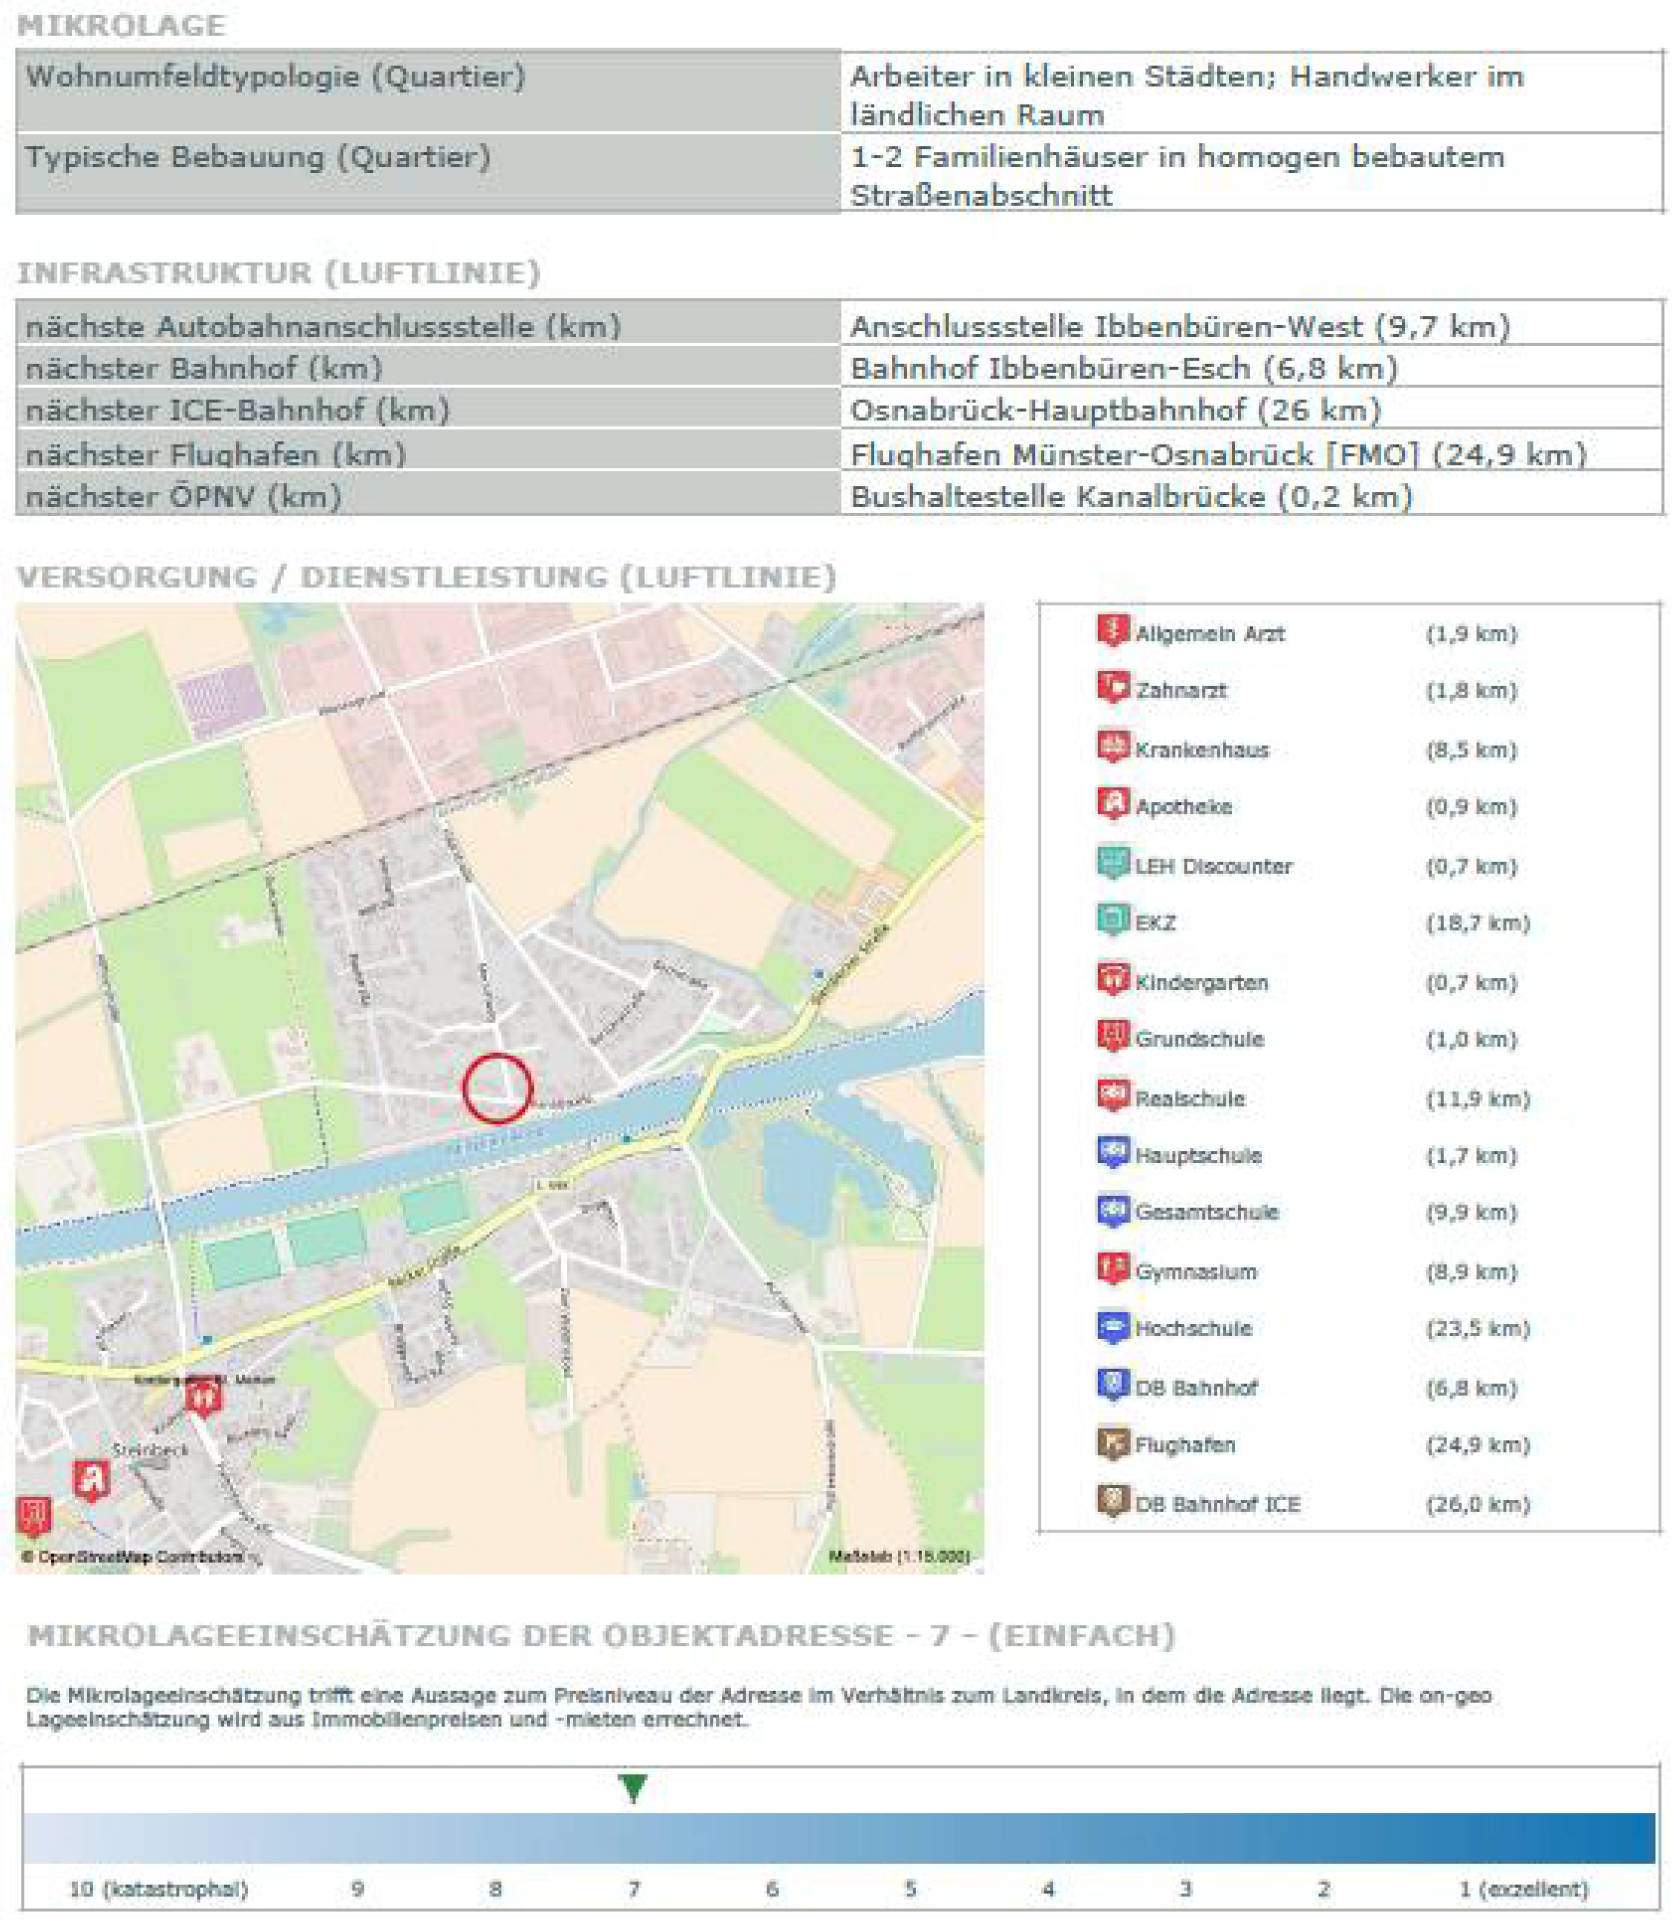Click 'Osnabrück-Hauptbahnhof (26 km)' cell
Screen dimensions: 1679x1920
pyautogui.click(x=1252, y=409)
